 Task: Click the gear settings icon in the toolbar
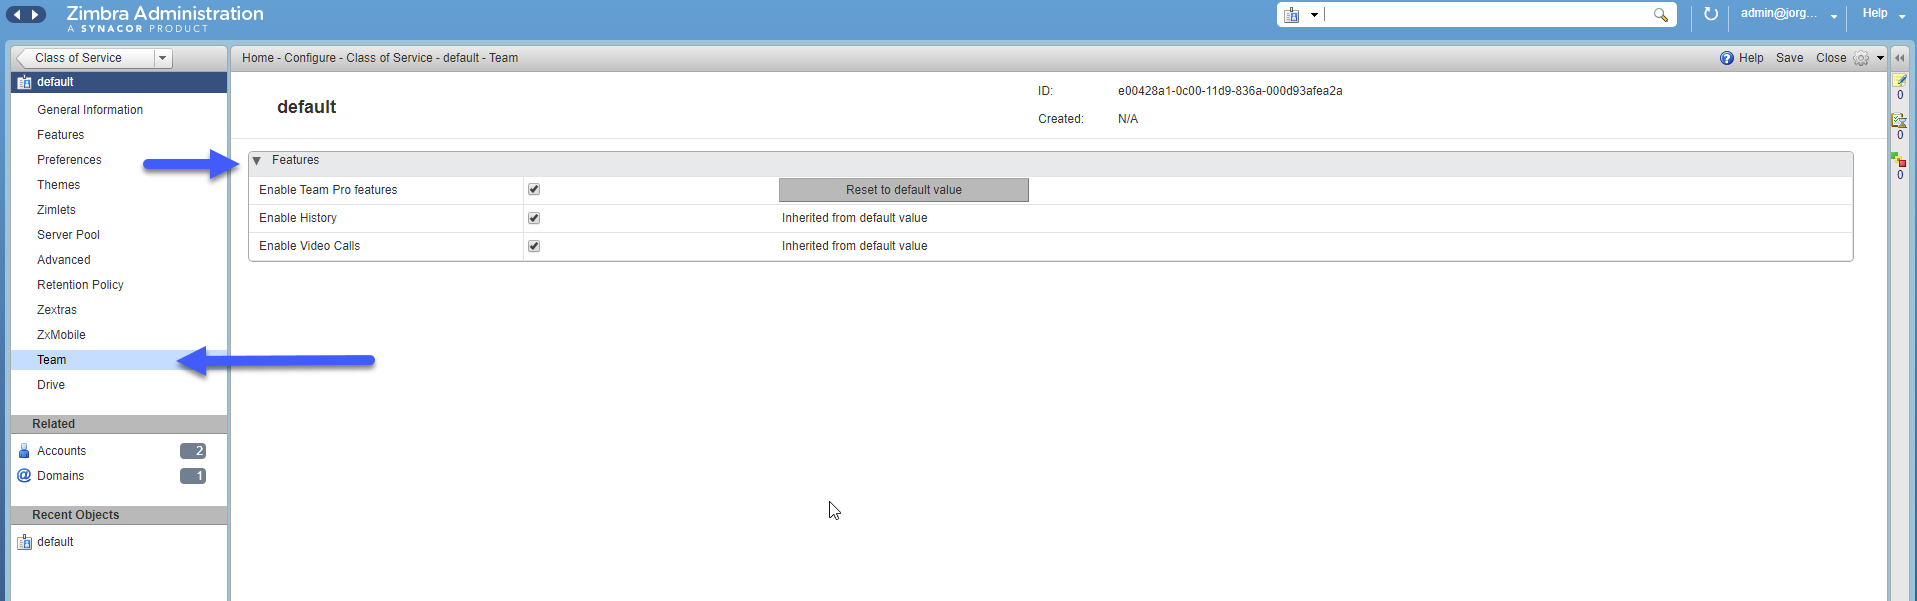pyautogui.click(x=1861, y=58)
